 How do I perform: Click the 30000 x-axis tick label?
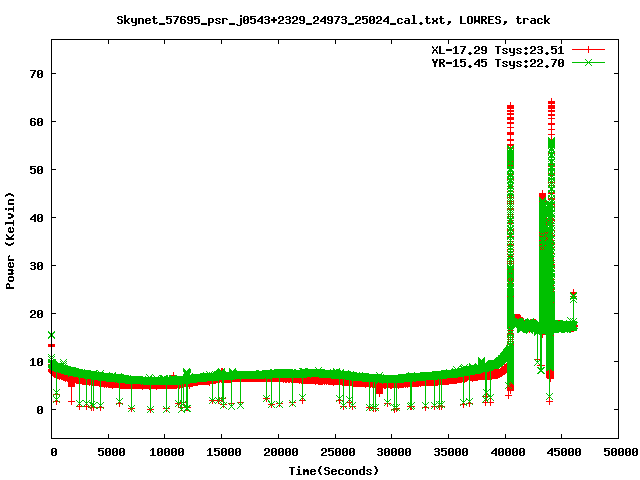393,452
